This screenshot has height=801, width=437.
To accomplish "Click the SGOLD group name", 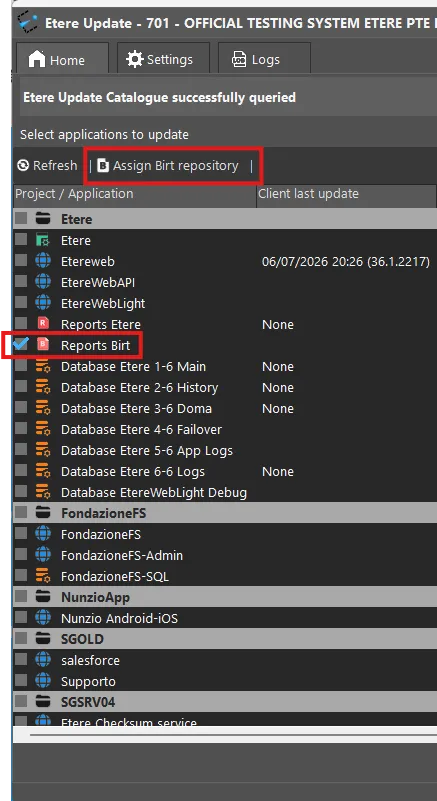I will [x=82, y=639].
